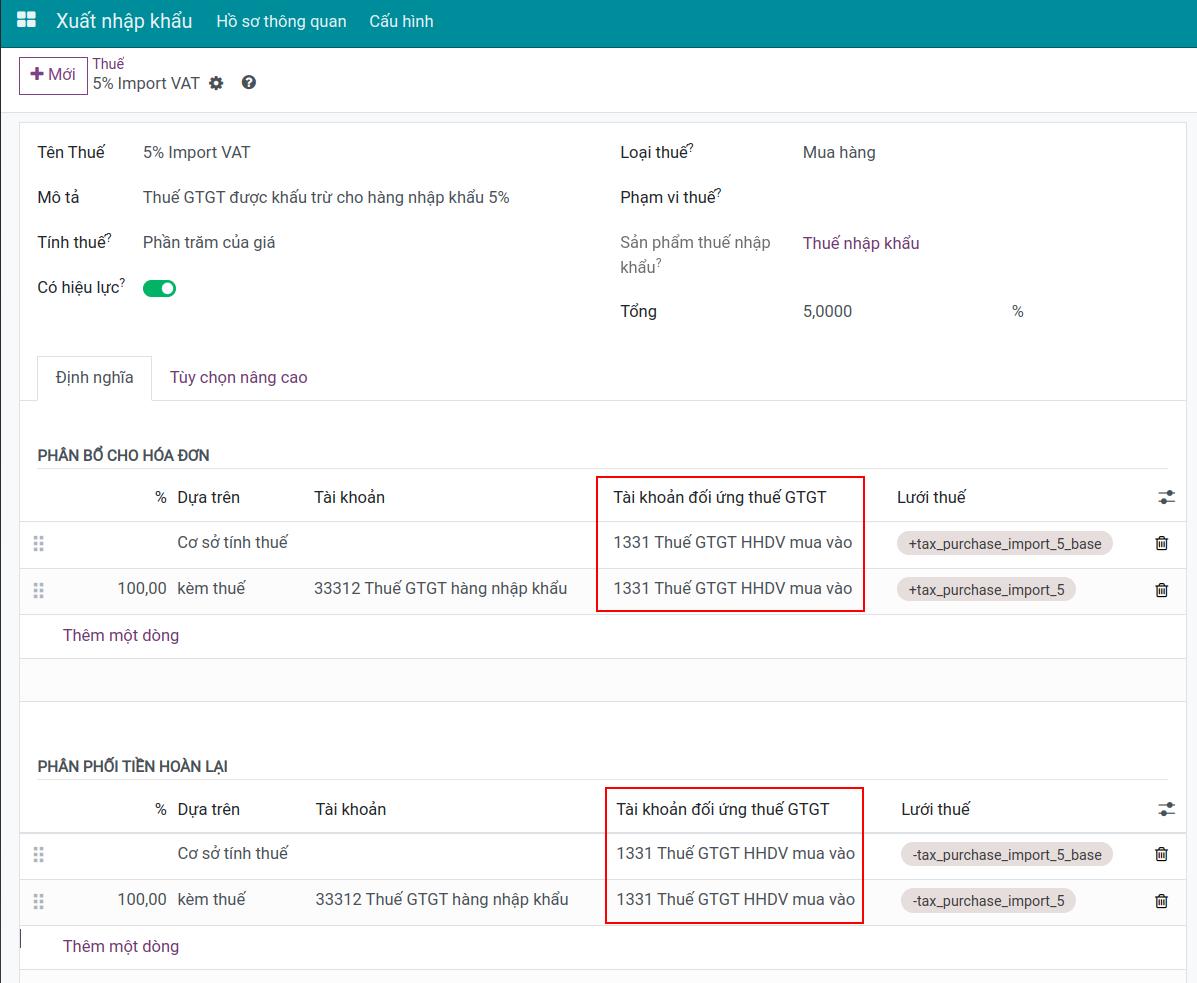The image size is (1197, 983).
Task: Click the +tax_purchase_import_5 tax grid tag
Action: [986, 590]
